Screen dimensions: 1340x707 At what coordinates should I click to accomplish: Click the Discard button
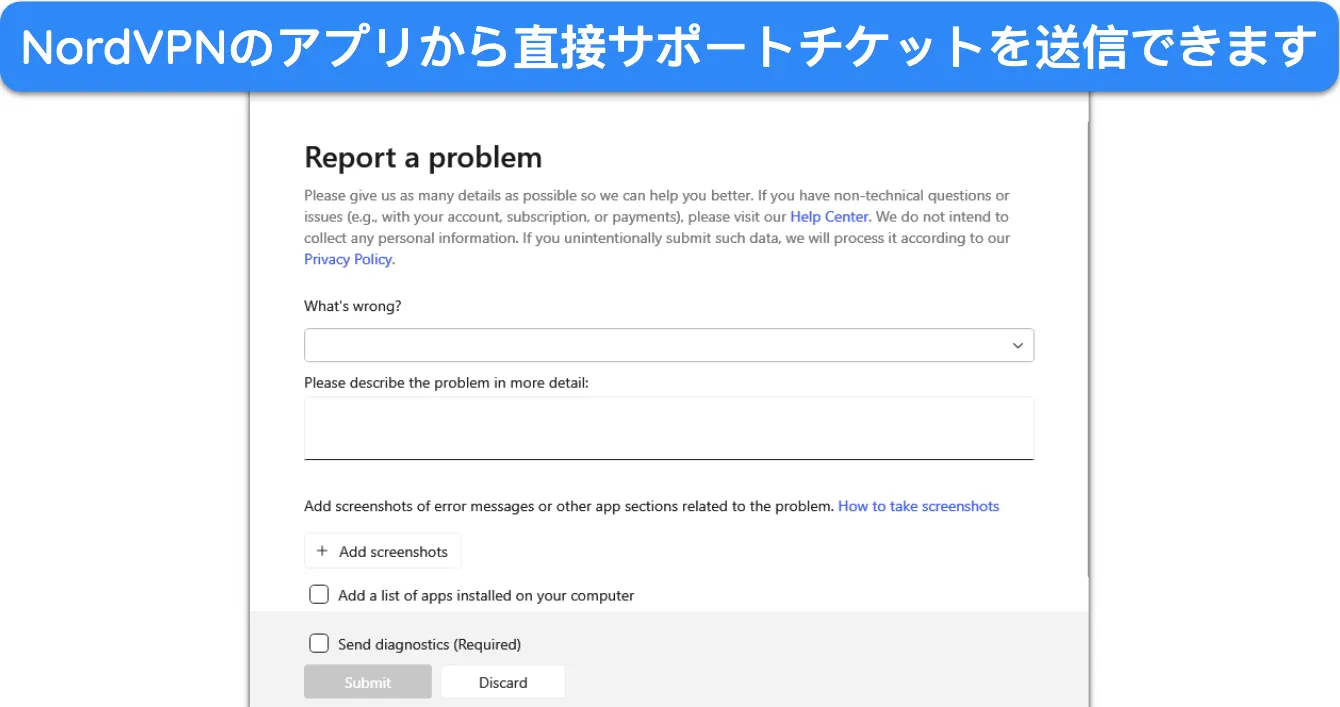pyautogui.click(x=503, y=682)
